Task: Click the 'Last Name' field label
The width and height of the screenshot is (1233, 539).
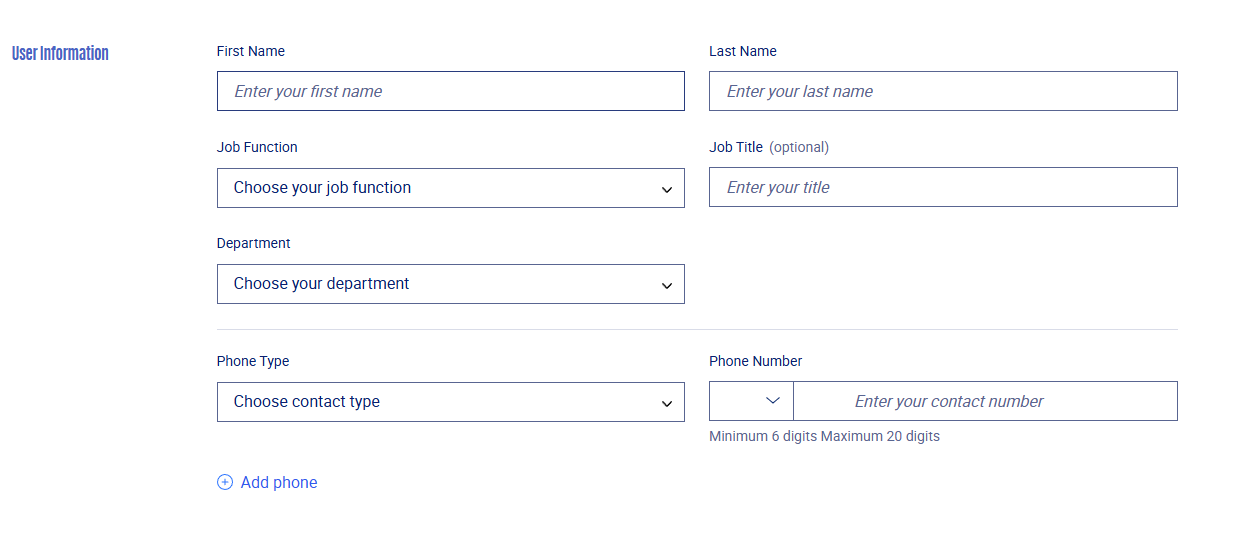Action: tap(743, 51)
